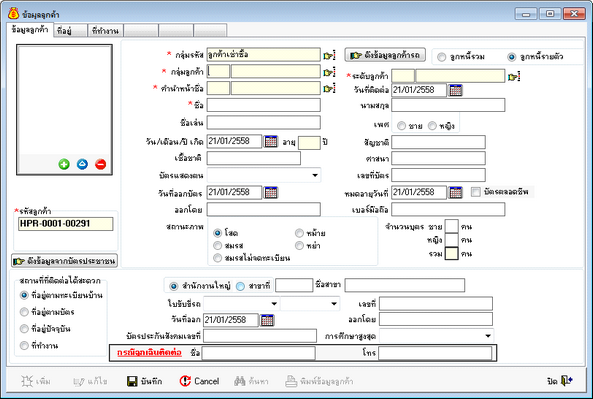Switch to ข้อมูลลูกค้า tab
Viewport: 593px width, 399px height.
pyautogui.click(x=30, y=30)
